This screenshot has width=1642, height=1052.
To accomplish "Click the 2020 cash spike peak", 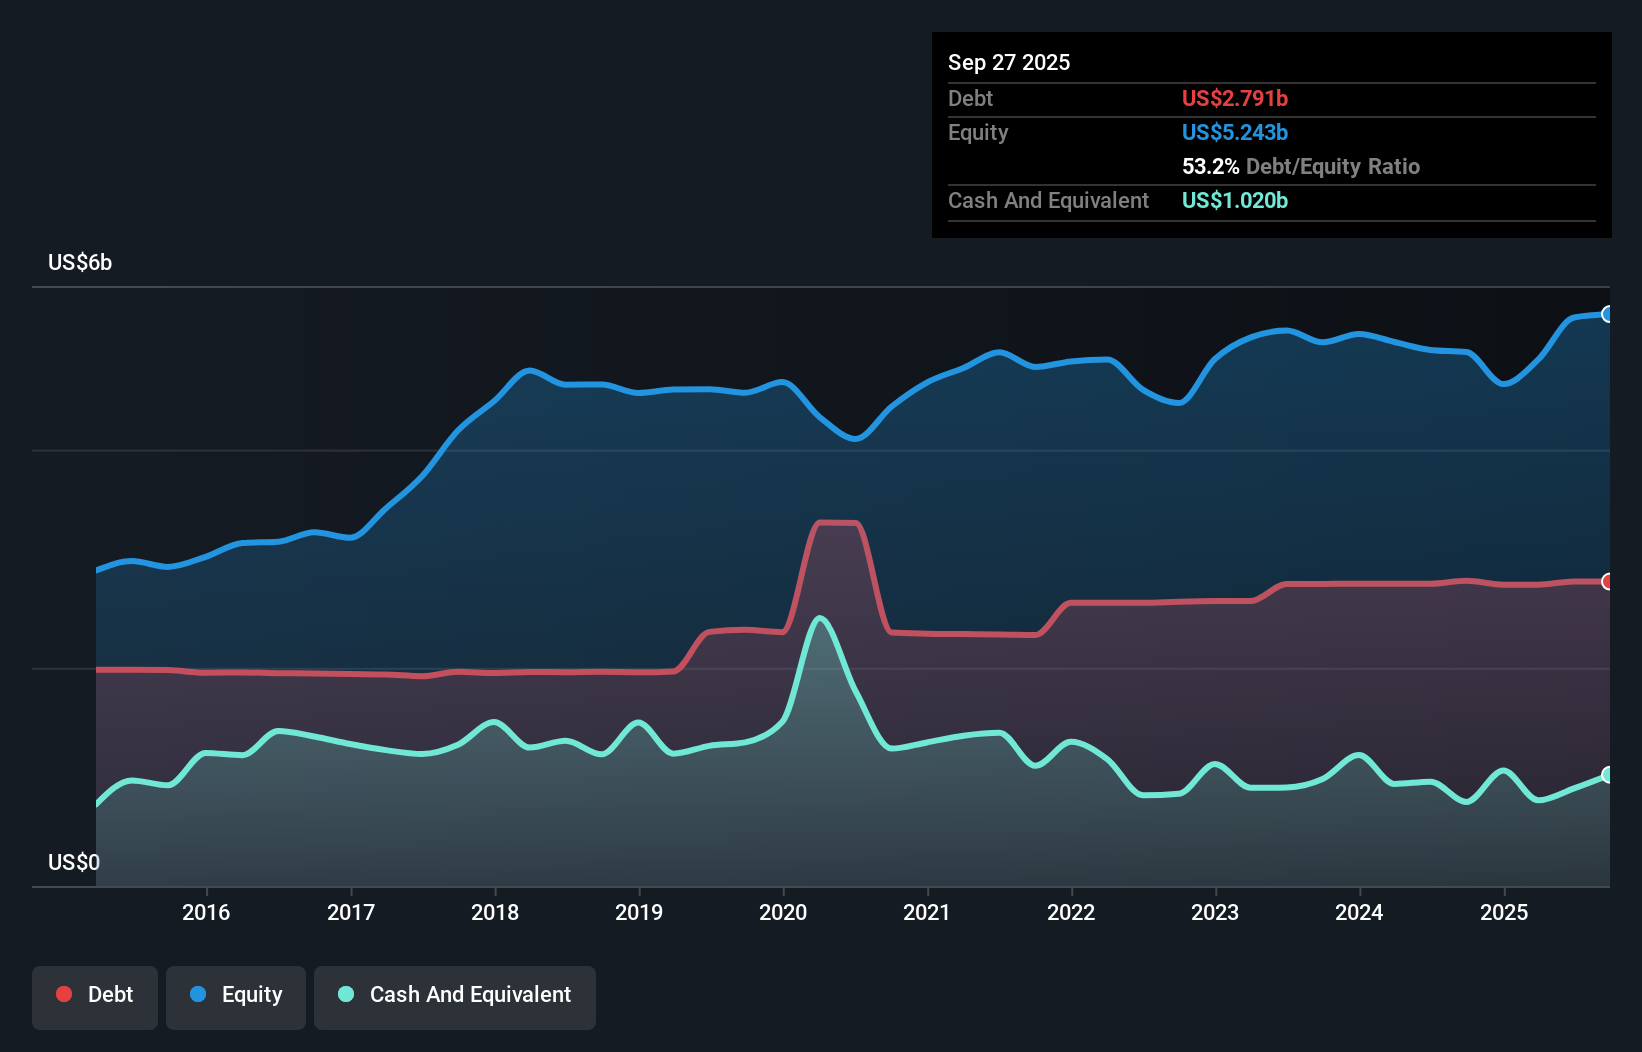I will tap(820, 618).
